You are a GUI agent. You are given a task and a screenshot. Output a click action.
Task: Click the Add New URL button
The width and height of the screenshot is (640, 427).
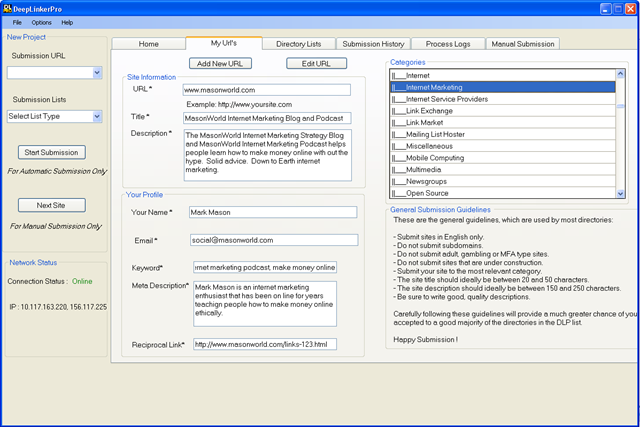click(220, 64)
